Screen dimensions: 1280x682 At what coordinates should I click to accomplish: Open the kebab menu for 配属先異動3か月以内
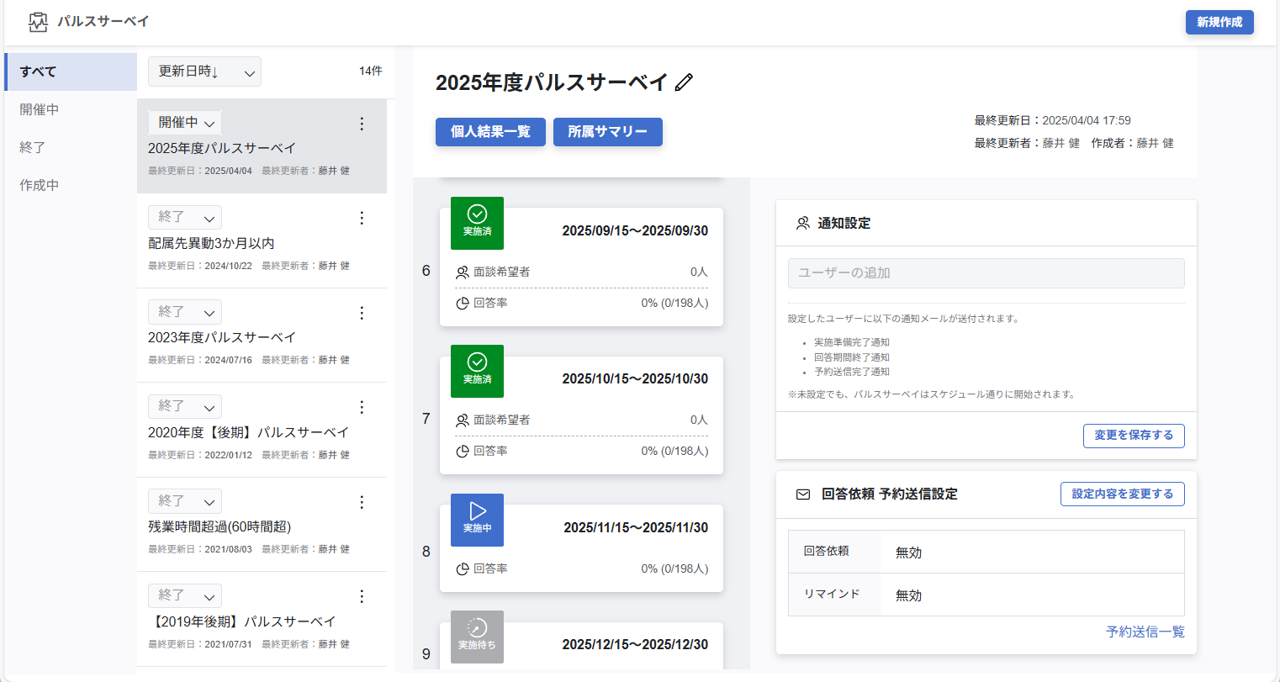[x=361, y=218]
